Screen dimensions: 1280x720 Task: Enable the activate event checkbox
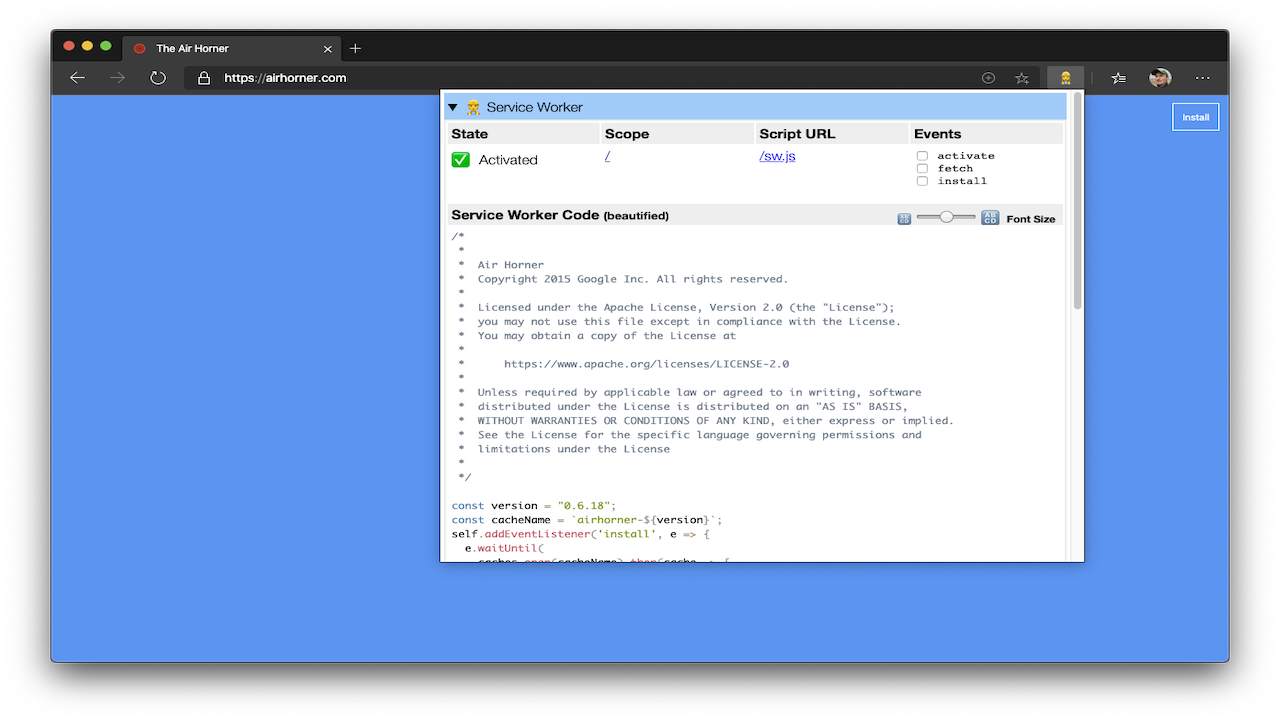point(922,156)
